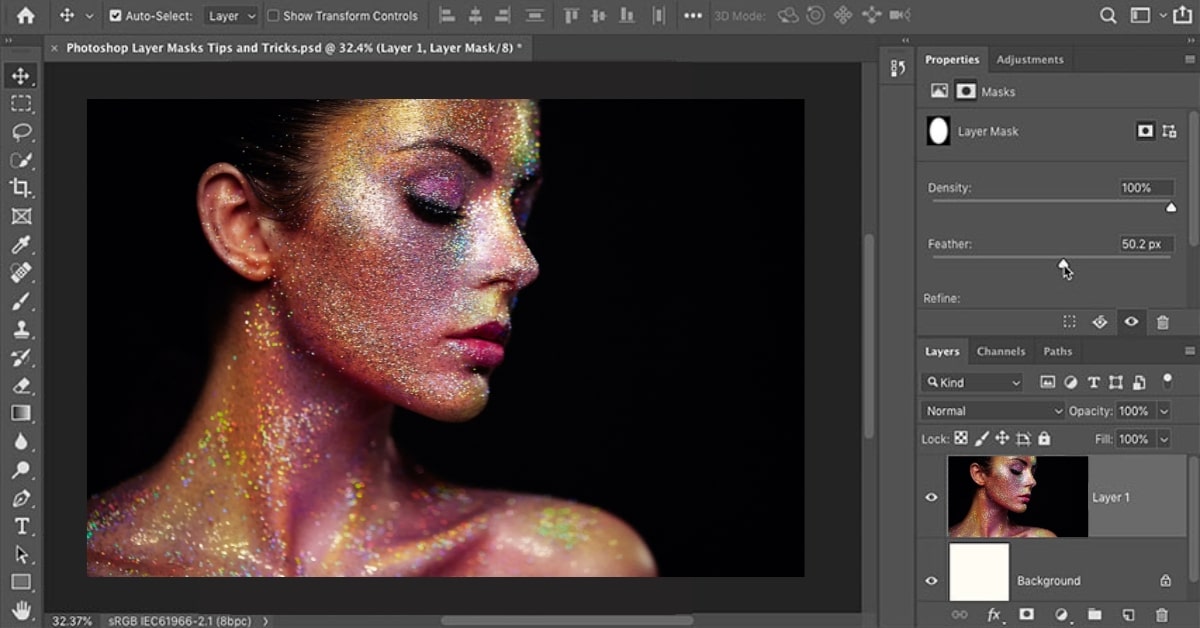The width and height of the screenshot is (1200, 628).
Task: Select the Brush tool
Action: click(x=21, y=300)
